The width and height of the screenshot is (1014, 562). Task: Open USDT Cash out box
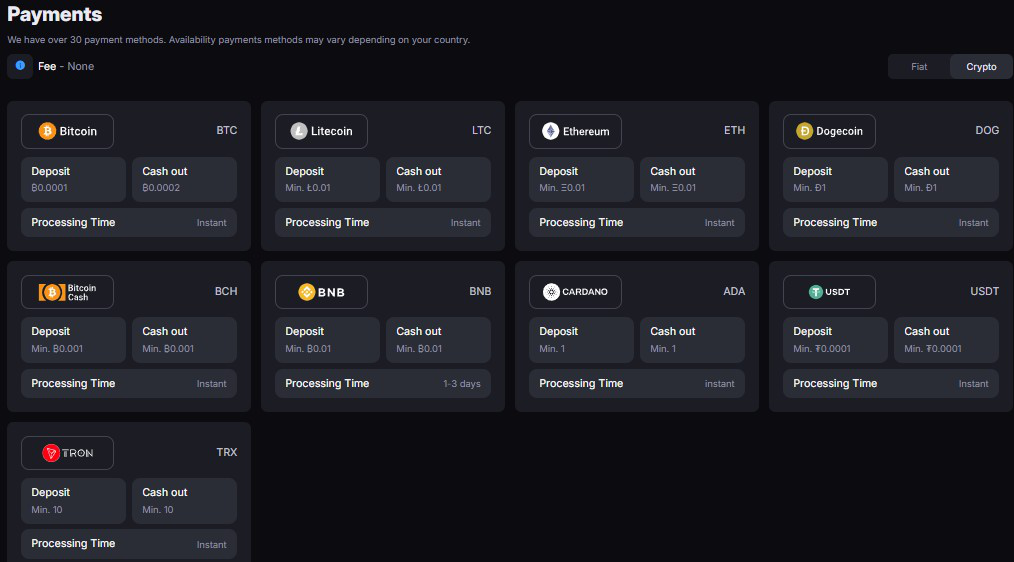pos(947,340)
